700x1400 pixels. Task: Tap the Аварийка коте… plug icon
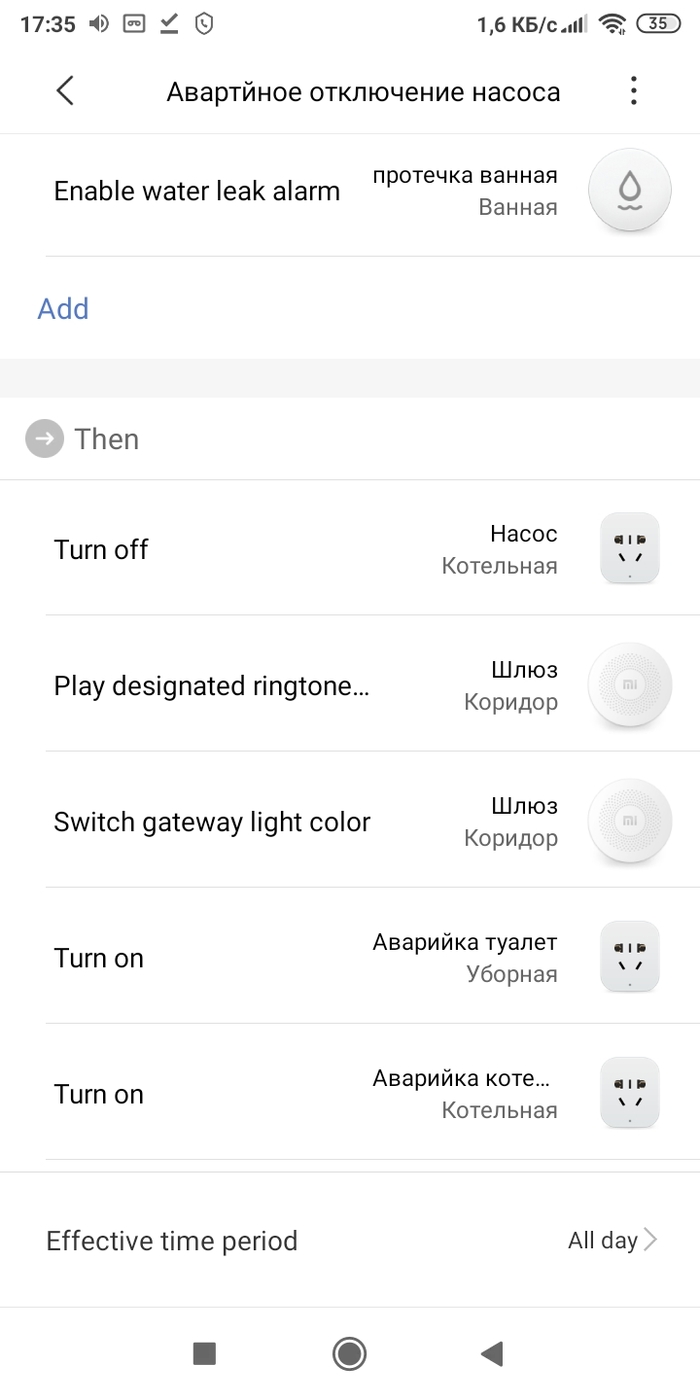coord(629,1093)
